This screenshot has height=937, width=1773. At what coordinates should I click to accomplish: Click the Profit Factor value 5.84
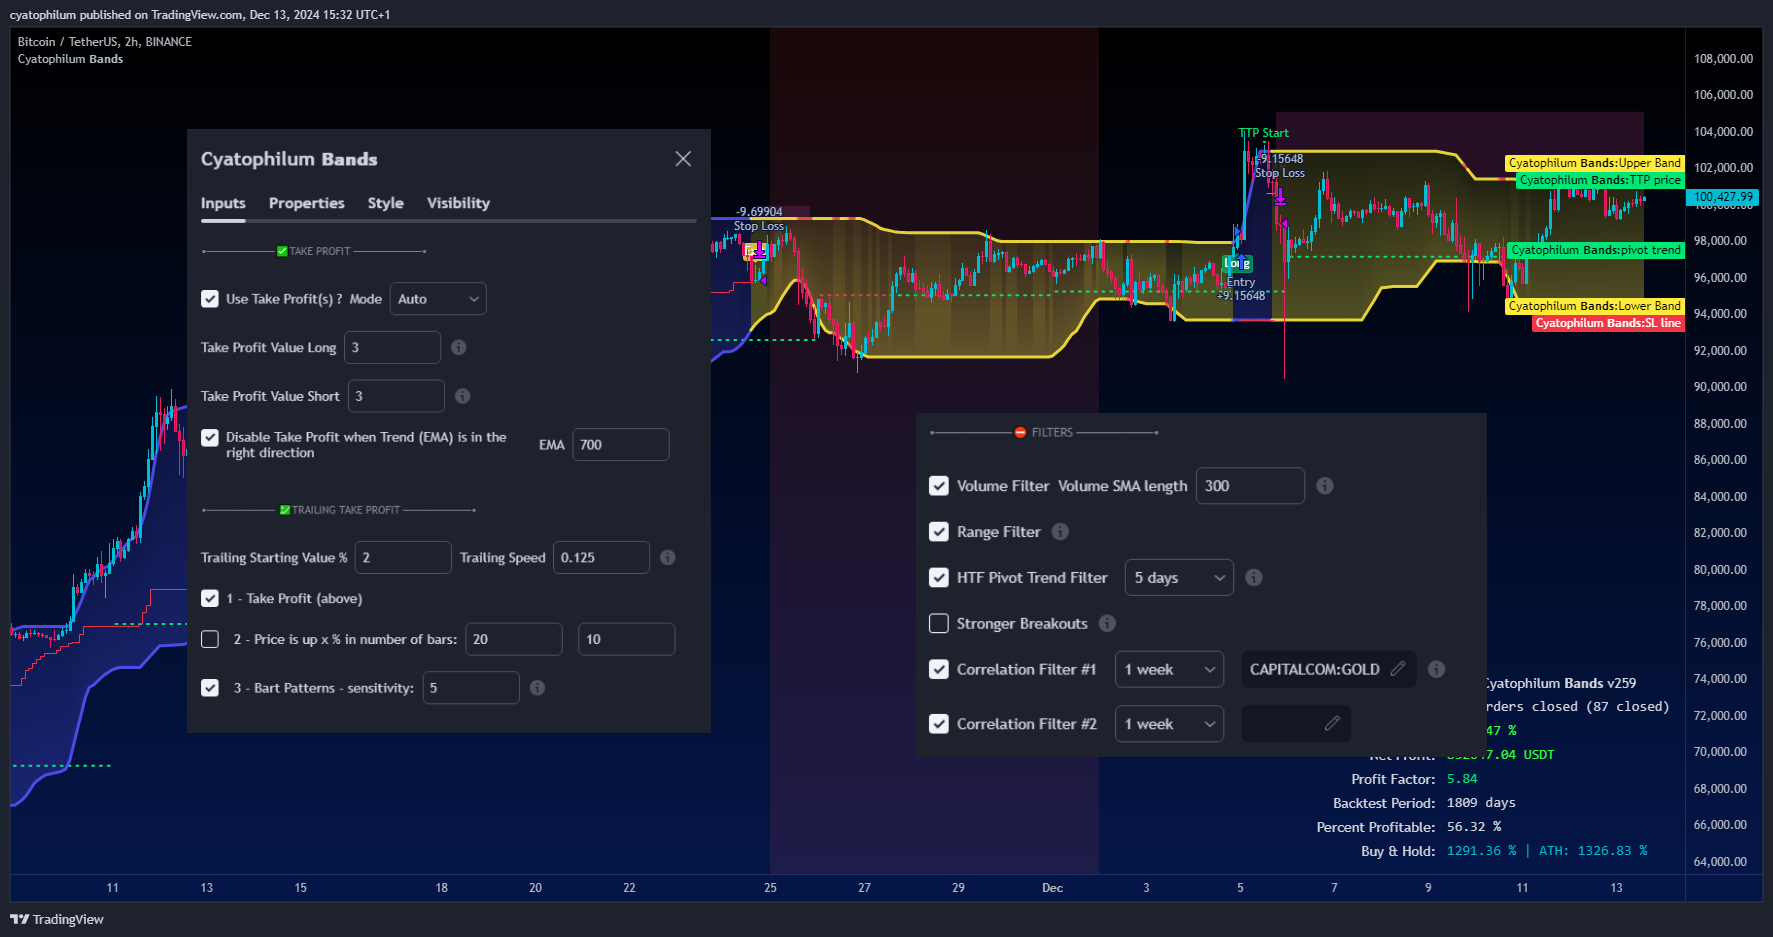(x=1462, y=779)
